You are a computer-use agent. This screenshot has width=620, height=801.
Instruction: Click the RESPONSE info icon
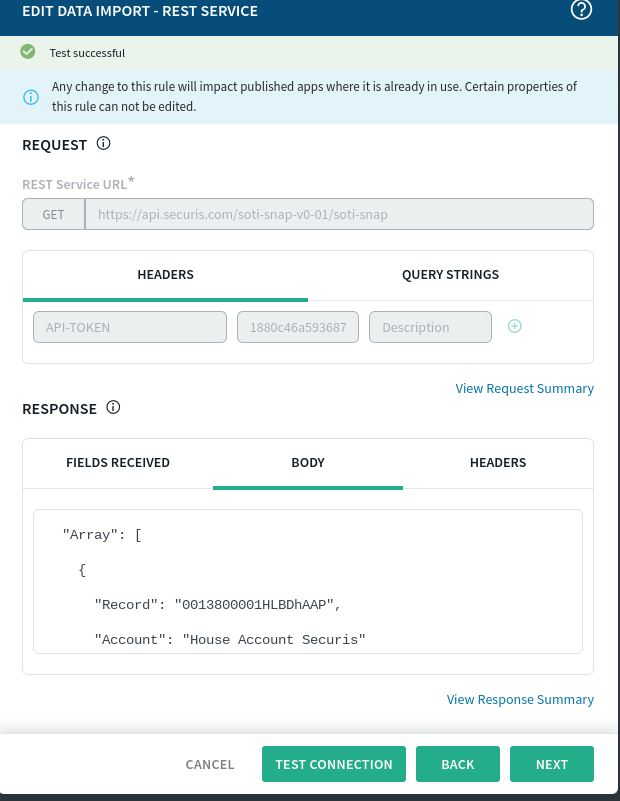click(x=113, y=408)
